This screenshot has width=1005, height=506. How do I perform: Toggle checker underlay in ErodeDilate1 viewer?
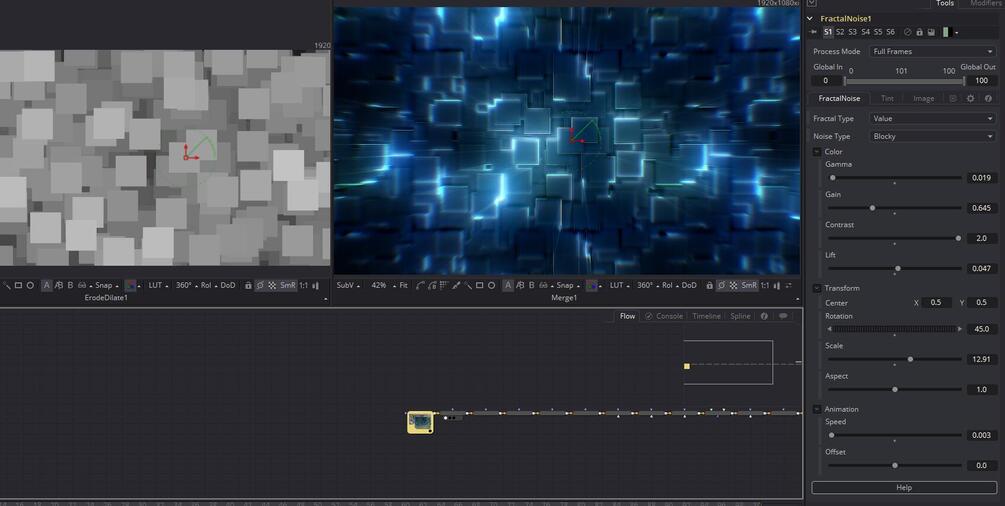[x=272, y=285]
